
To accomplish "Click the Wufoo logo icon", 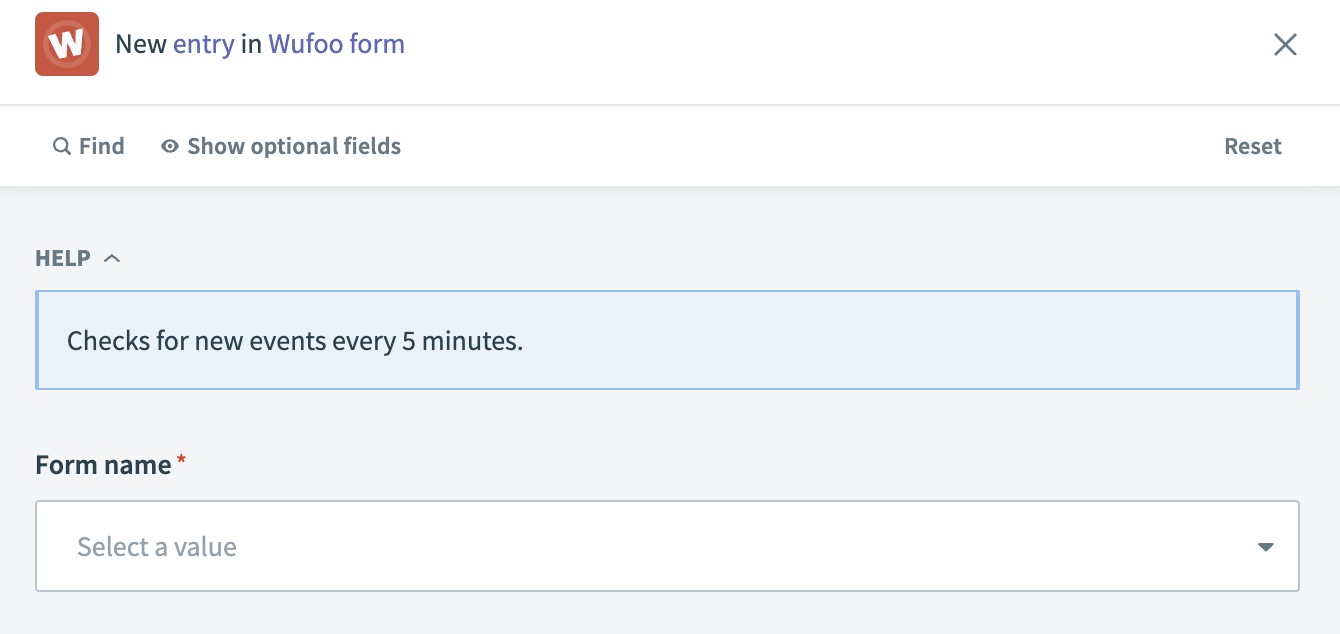I will pos(67,44).
